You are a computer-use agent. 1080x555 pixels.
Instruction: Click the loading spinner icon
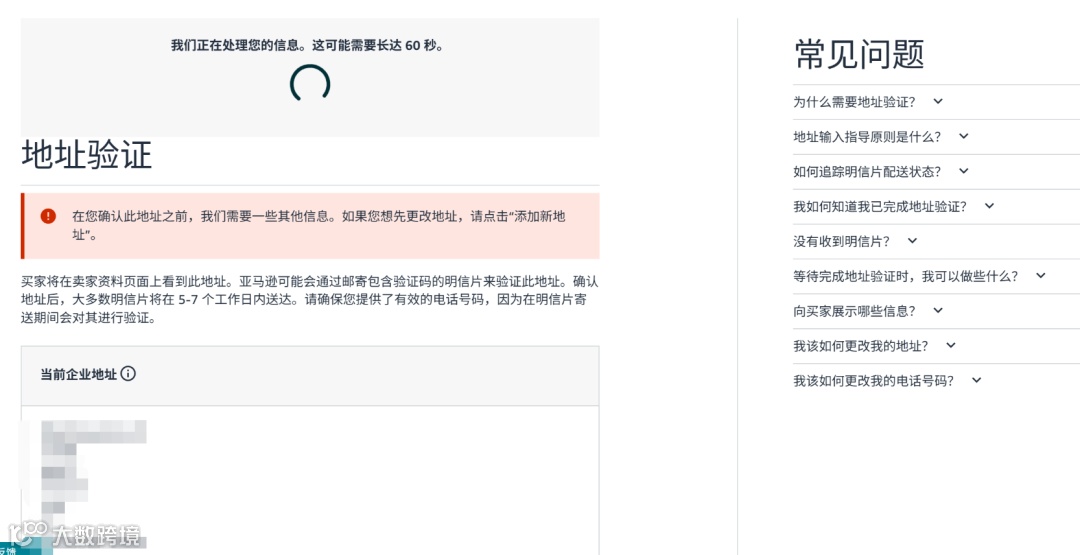[310, 83]
